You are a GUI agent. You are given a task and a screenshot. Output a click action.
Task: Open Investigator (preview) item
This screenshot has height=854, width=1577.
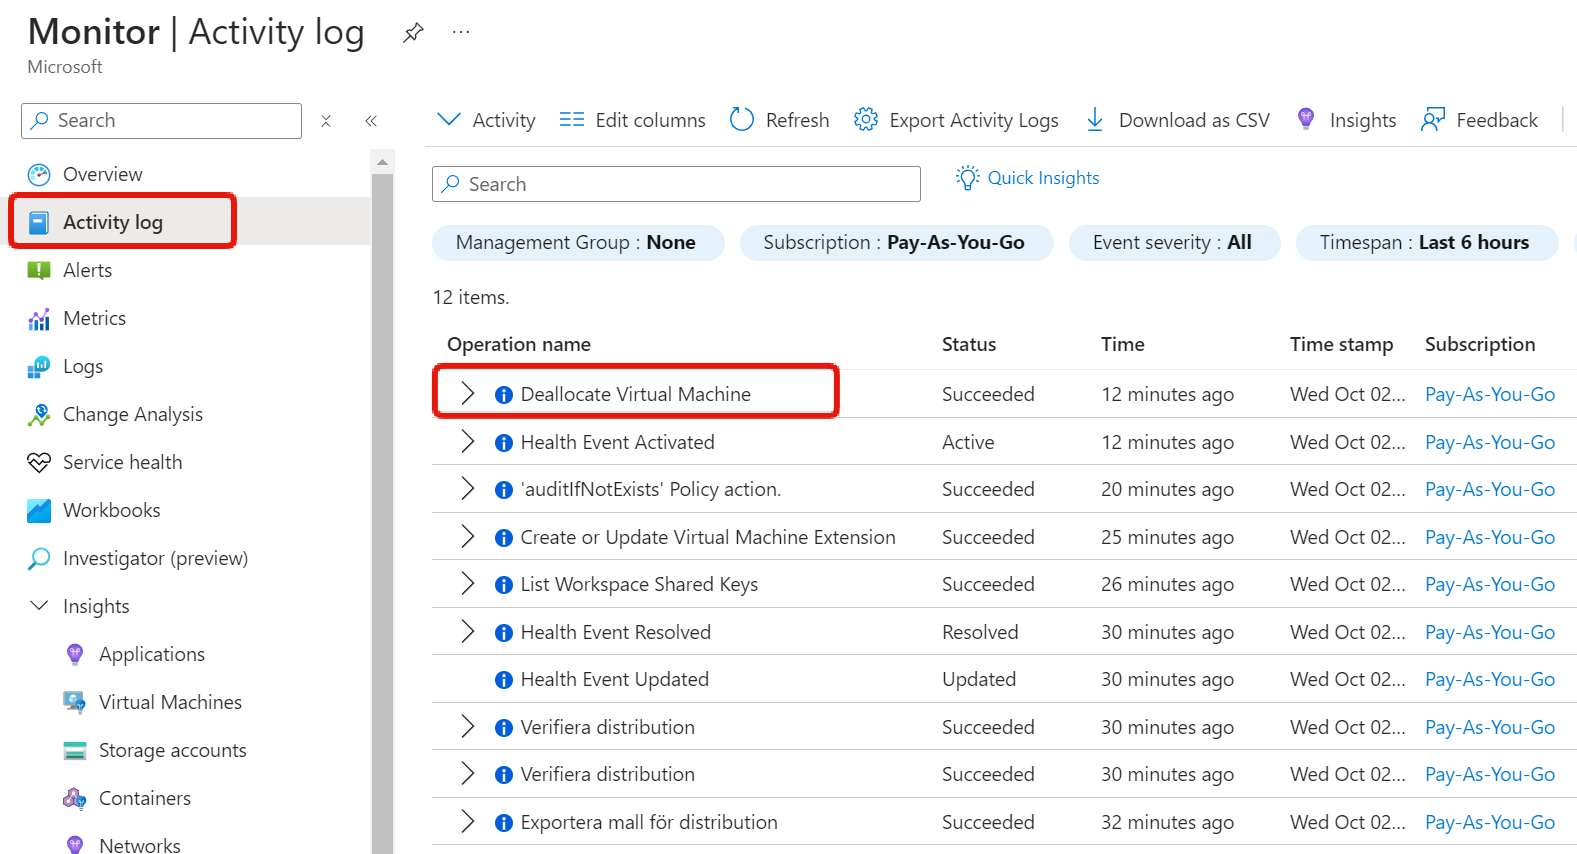click(155, 558)
